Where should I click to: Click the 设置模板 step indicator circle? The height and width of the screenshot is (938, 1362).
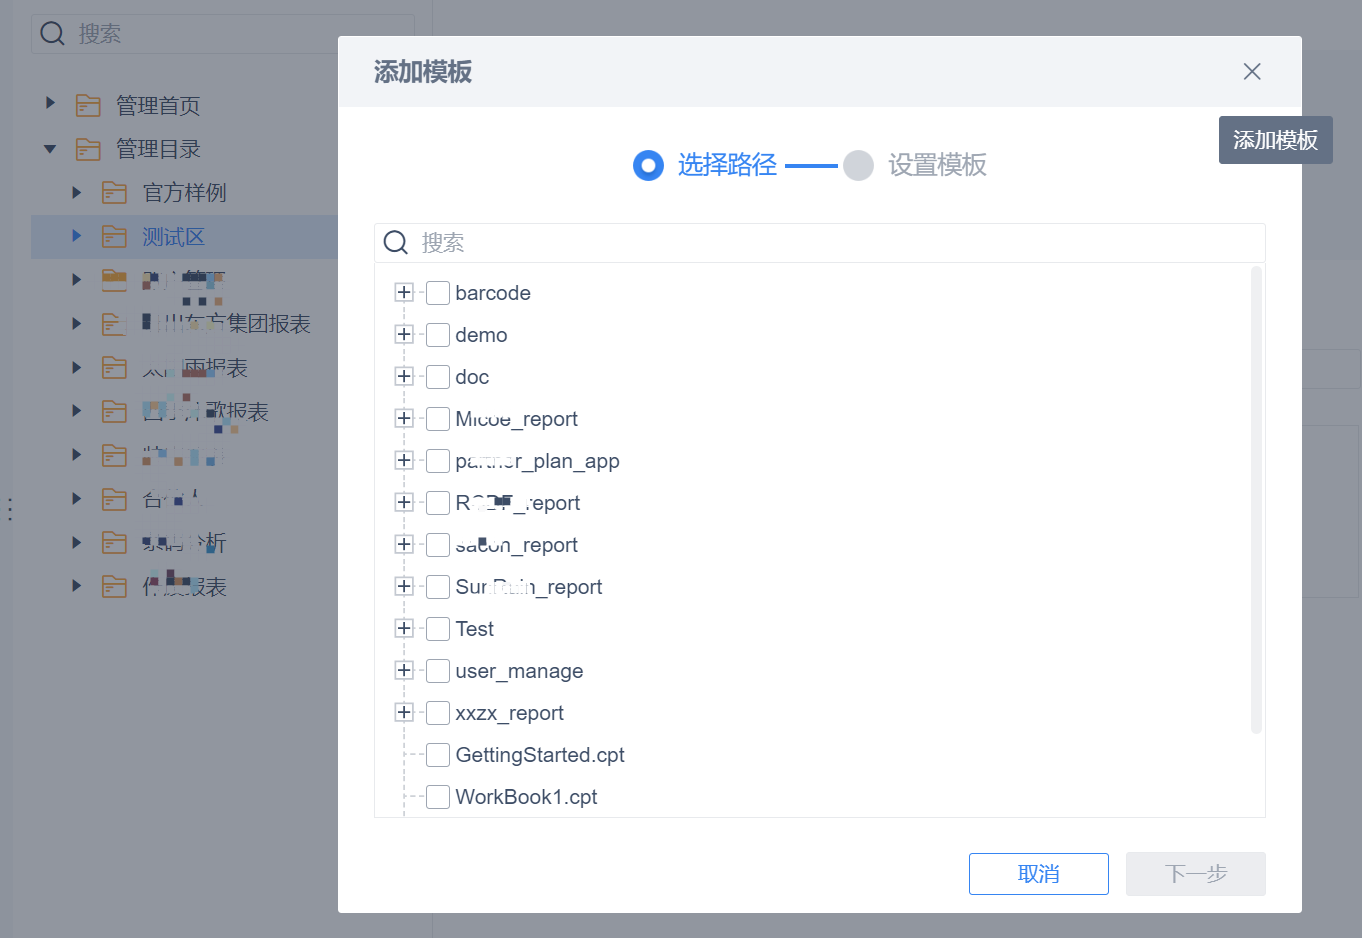click(x=858, y=165)
